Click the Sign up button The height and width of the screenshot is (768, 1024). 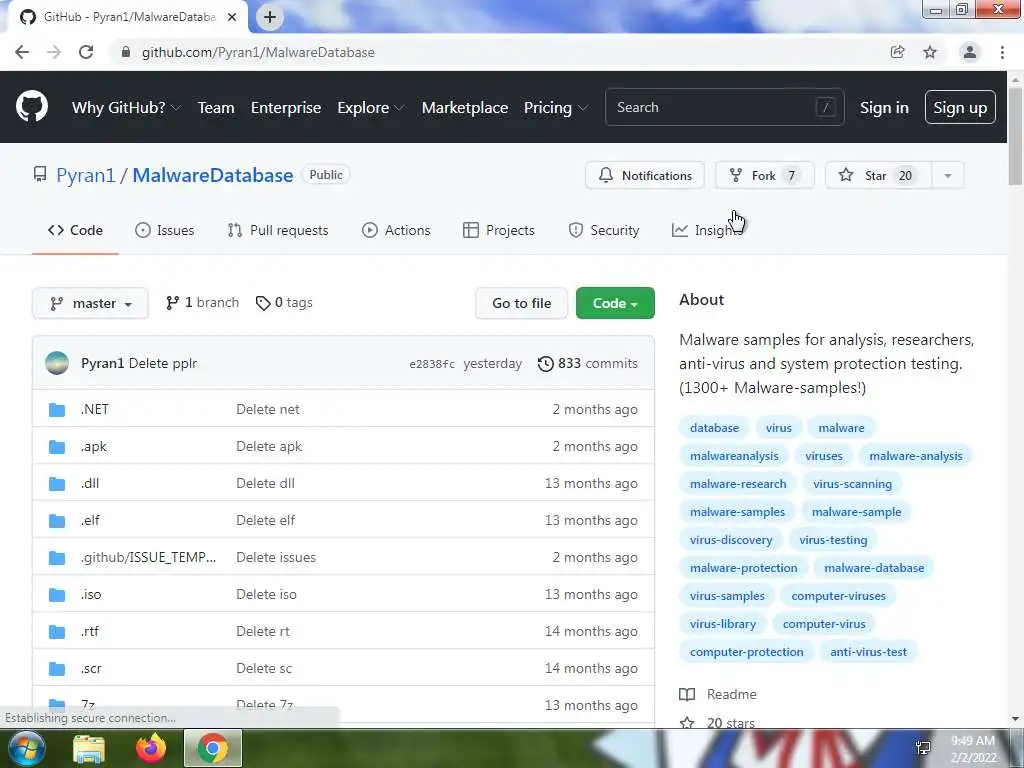(960, 107)
